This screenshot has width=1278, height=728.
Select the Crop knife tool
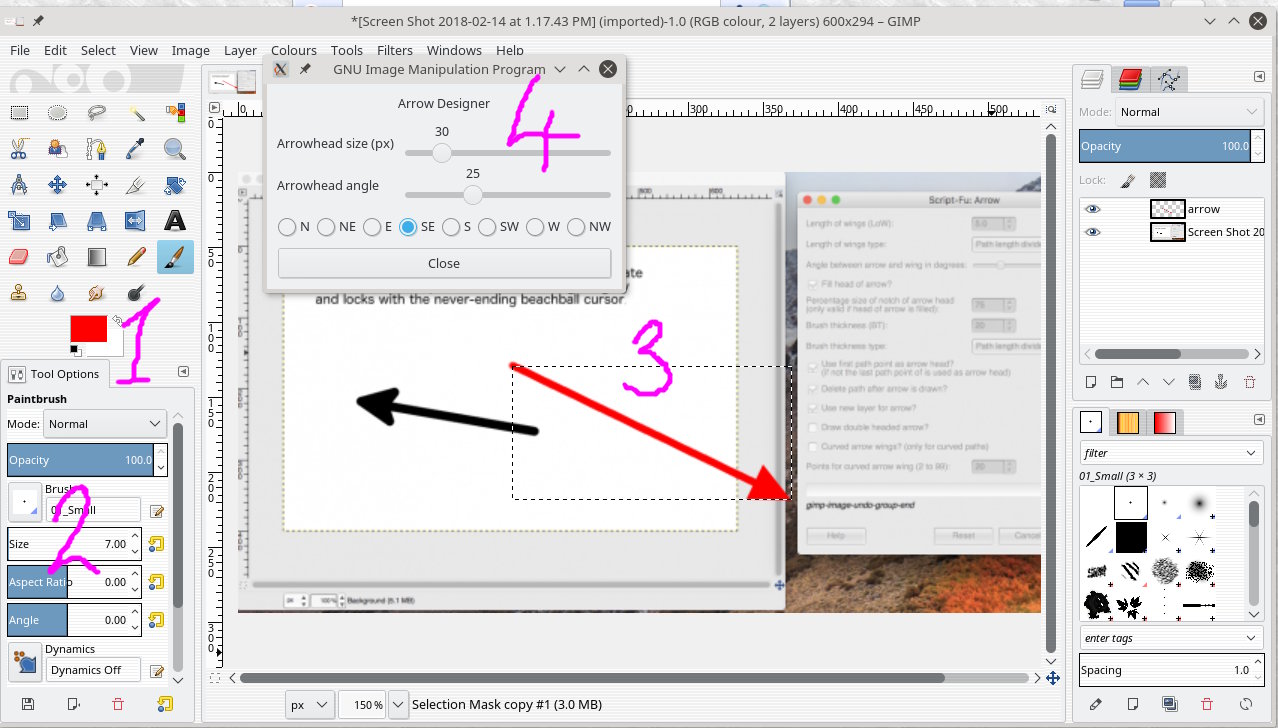point(136,185)
